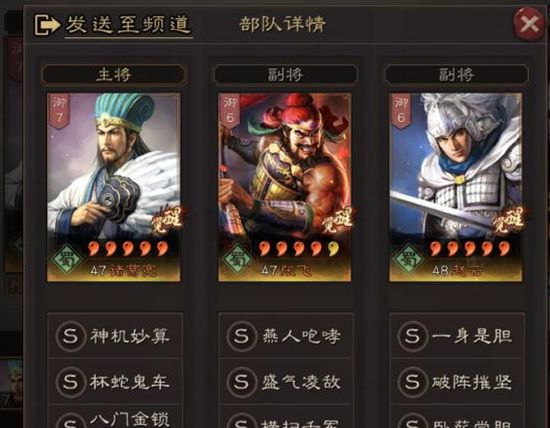The width and height of the screenshot is (550, 428).
Task: Open the 杯蛇鬼车 skill
Action: tap(115, 381)
